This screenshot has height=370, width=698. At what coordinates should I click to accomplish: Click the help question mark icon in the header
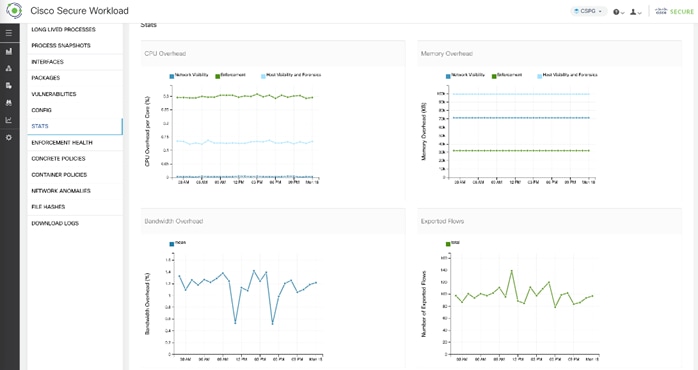616,12
